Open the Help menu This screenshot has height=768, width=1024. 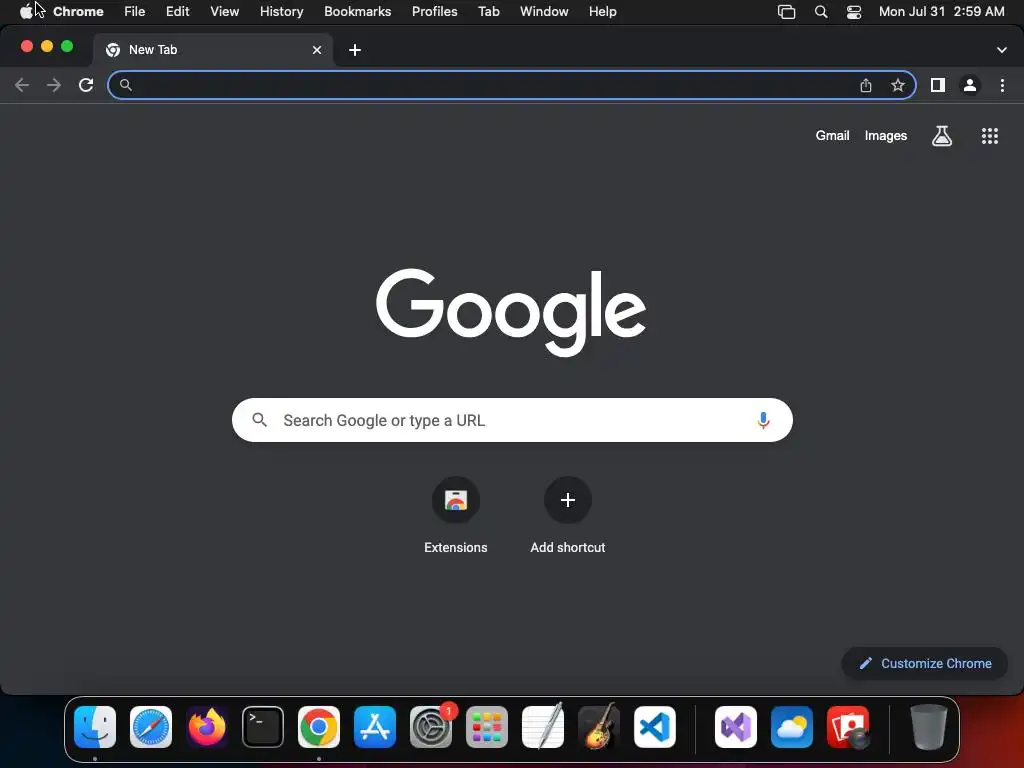602,11
